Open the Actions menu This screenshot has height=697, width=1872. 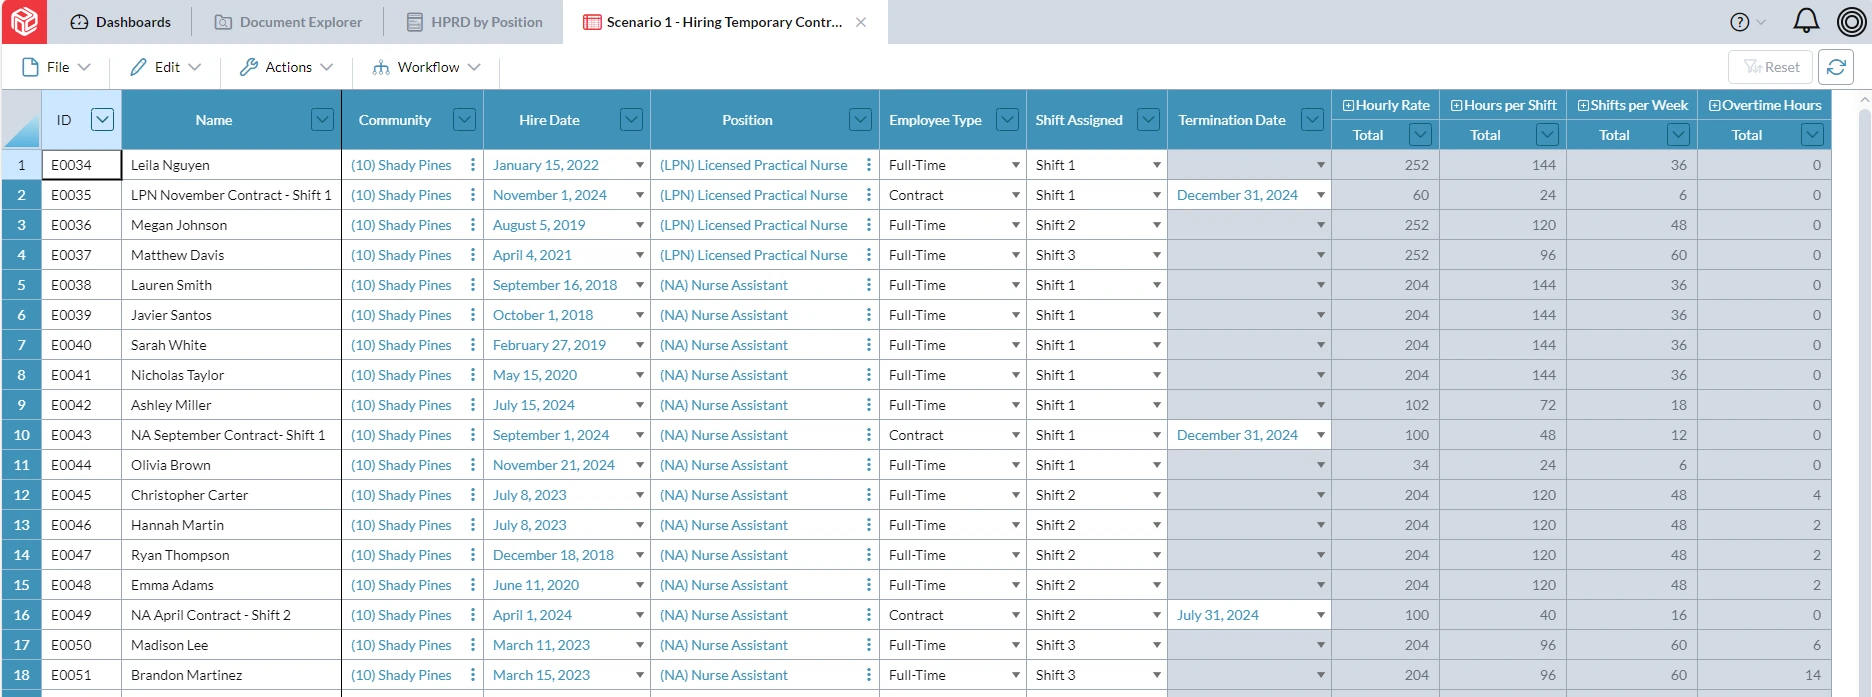click(x=287, y=67)
